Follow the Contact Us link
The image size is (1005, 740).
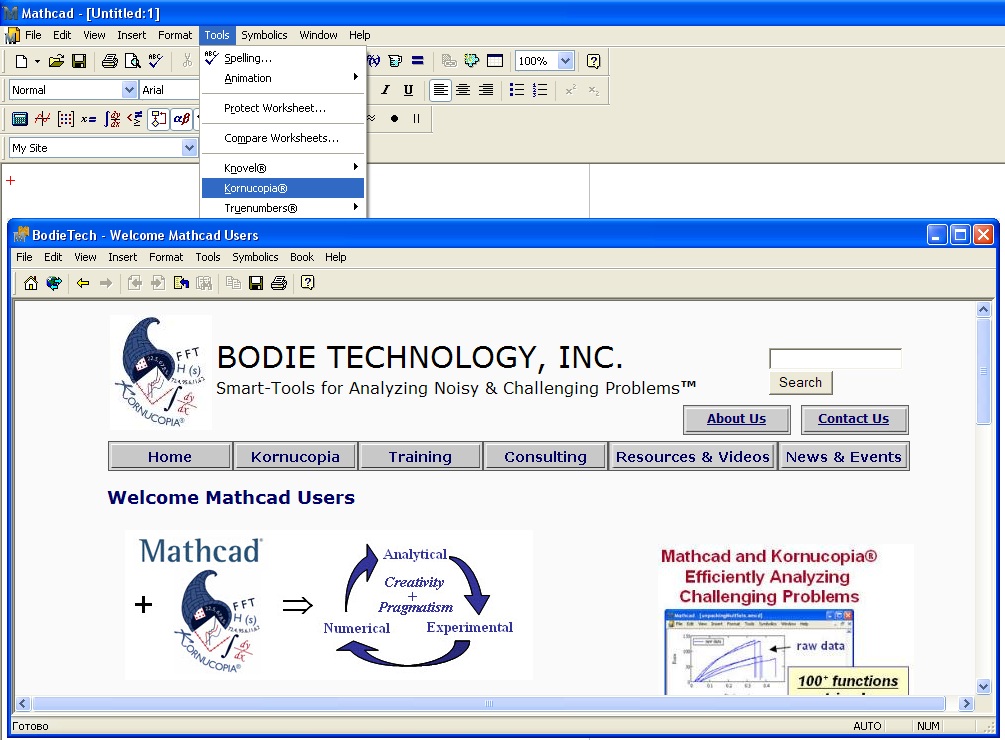(853, 419)
